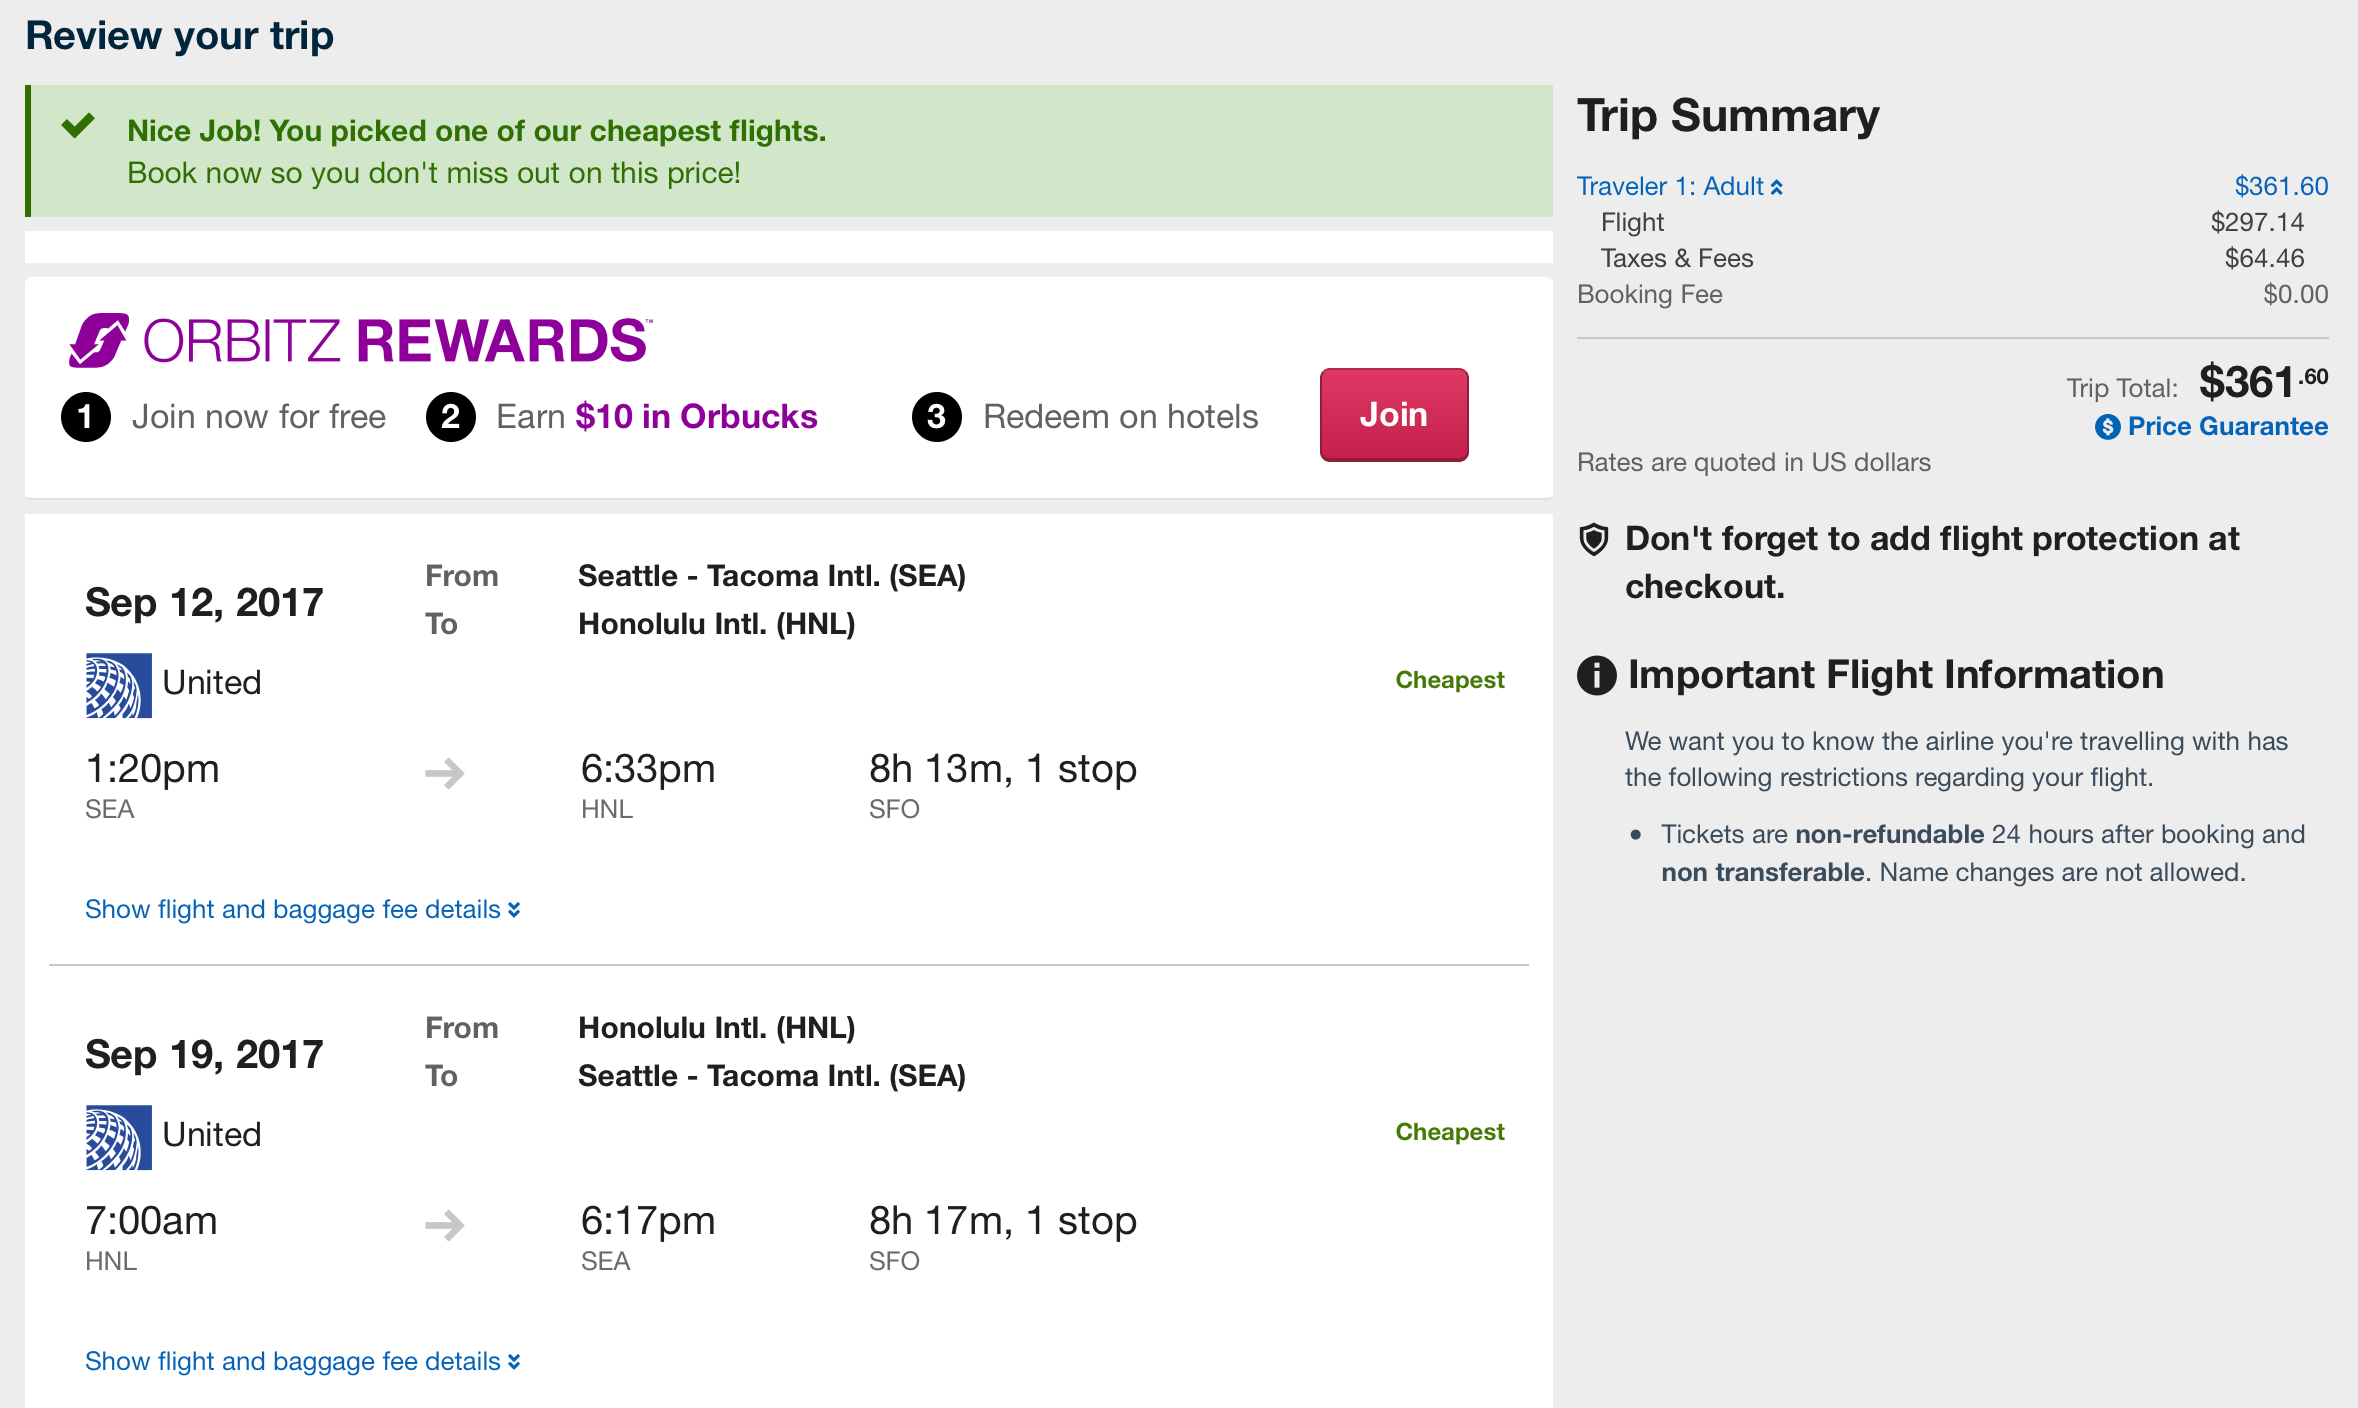This screenshot has height=1408, width=2358.
Task: Click the Traveler 1 $361.60 price link
Action: (x=2281, y=187)
